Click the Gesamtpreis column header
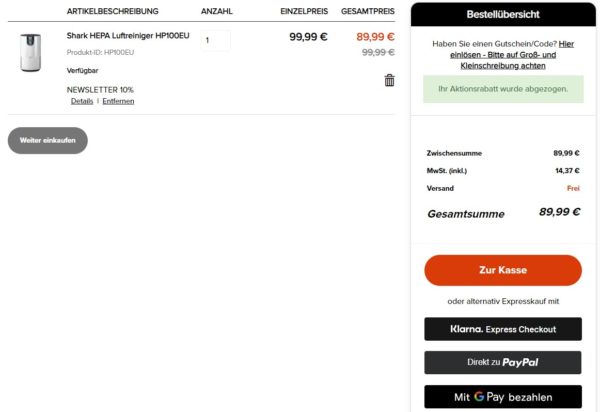The image size is (600, 412). 367,11
